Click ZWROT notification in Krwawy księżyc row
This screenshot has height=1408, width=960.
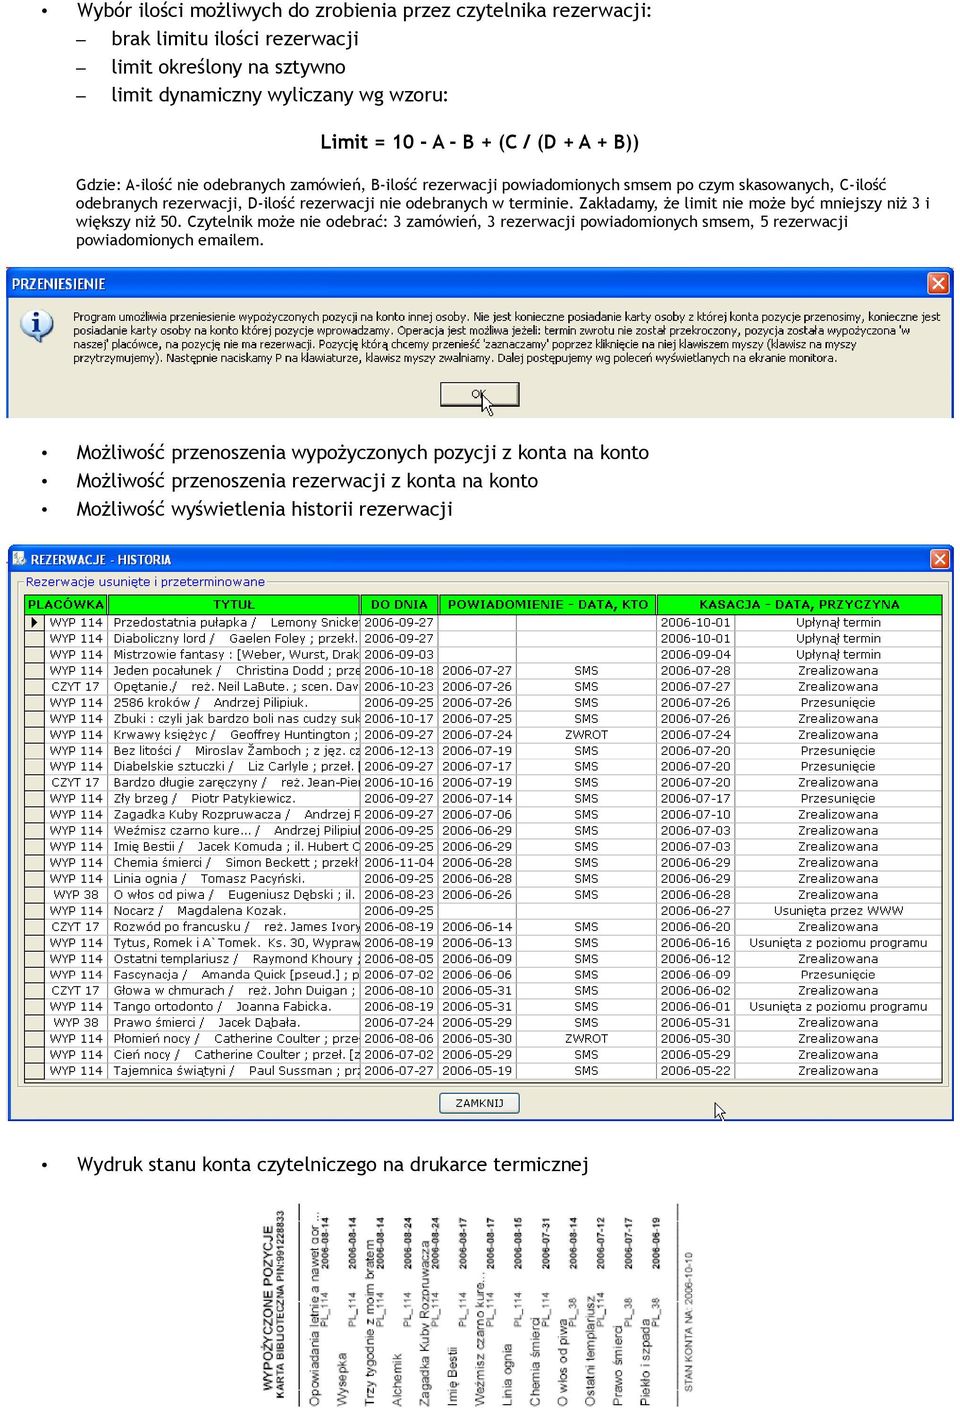click(x=586, y=734)
